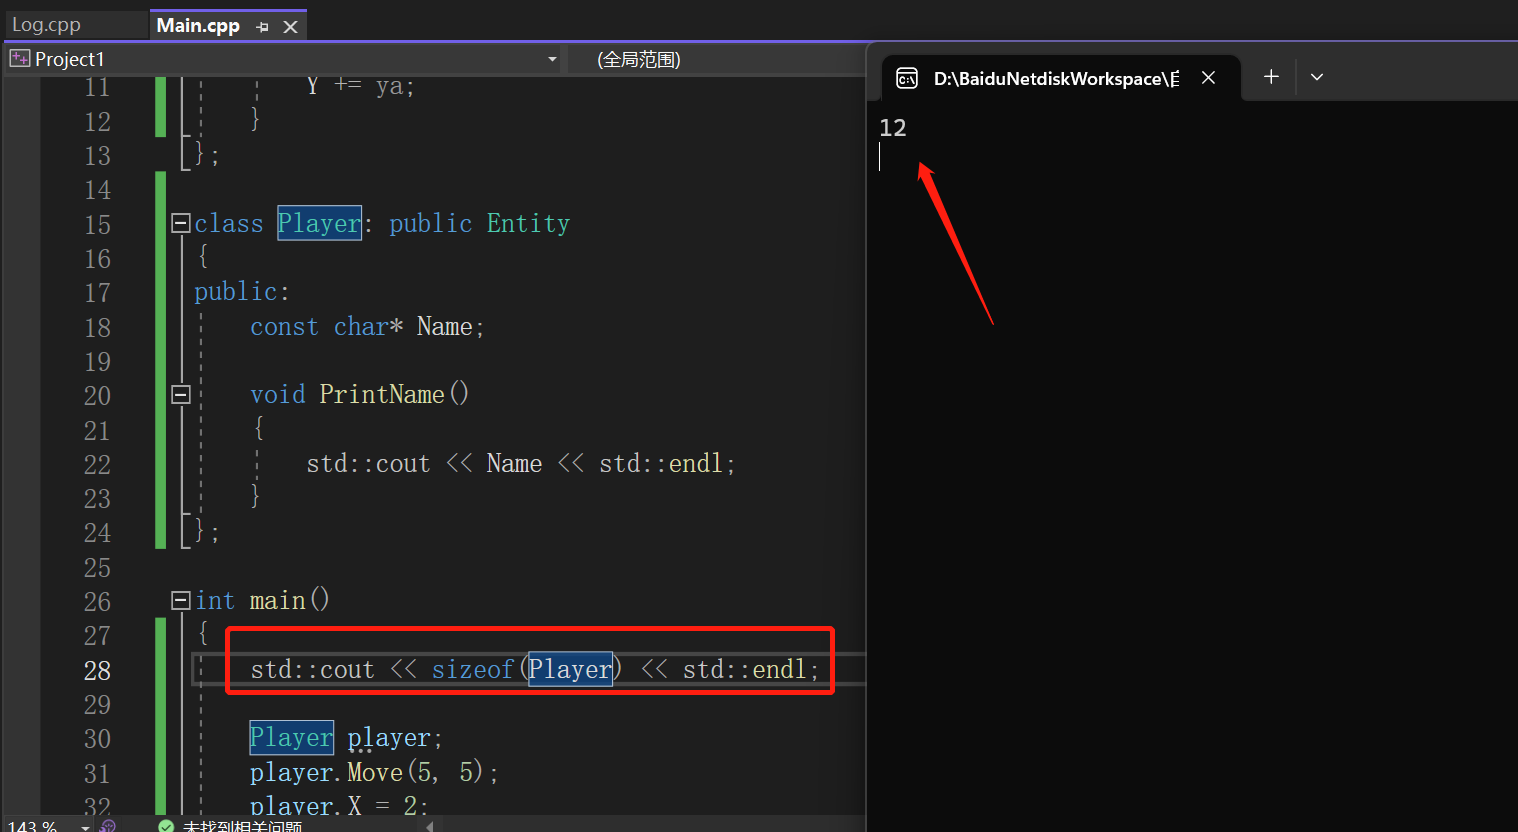This screenshot has width=1518, height=832.
Task: Click the sizeof keyword on line 28
Action: click(473, 669)
